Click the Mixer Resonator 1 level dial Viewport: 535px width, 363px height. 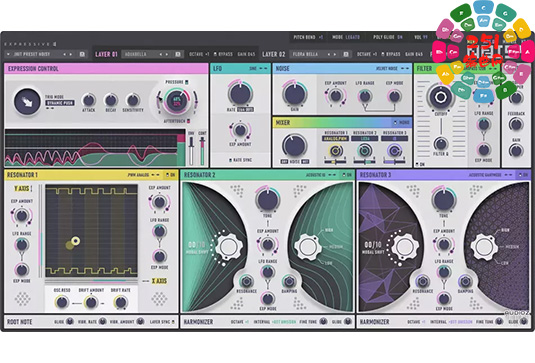click(335, 150)
